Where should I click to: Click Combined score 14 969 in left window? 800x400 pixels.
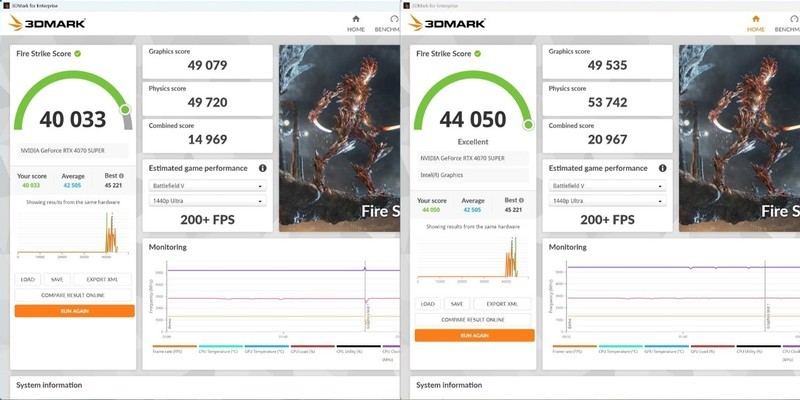tap(207, 136)
